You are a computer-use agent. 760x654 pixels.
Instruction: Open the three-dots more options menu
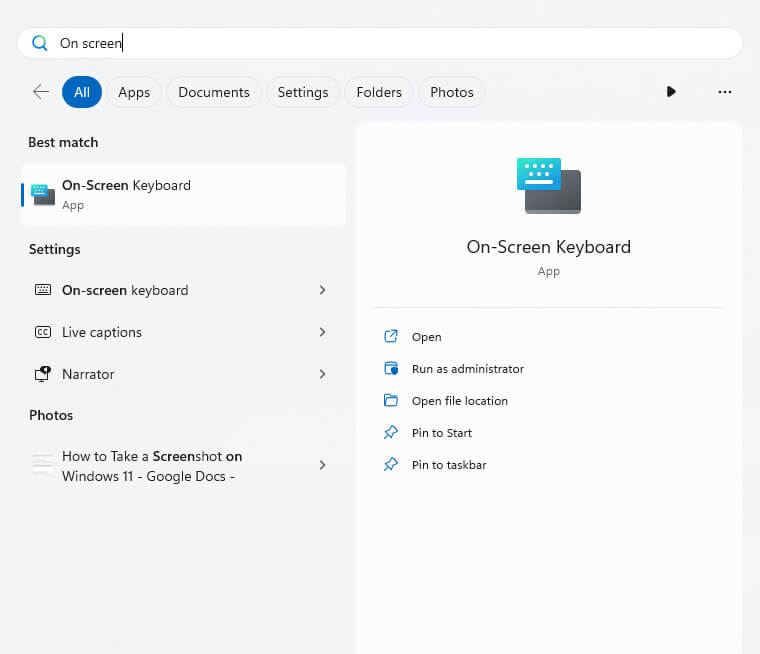tap(725, 92)
